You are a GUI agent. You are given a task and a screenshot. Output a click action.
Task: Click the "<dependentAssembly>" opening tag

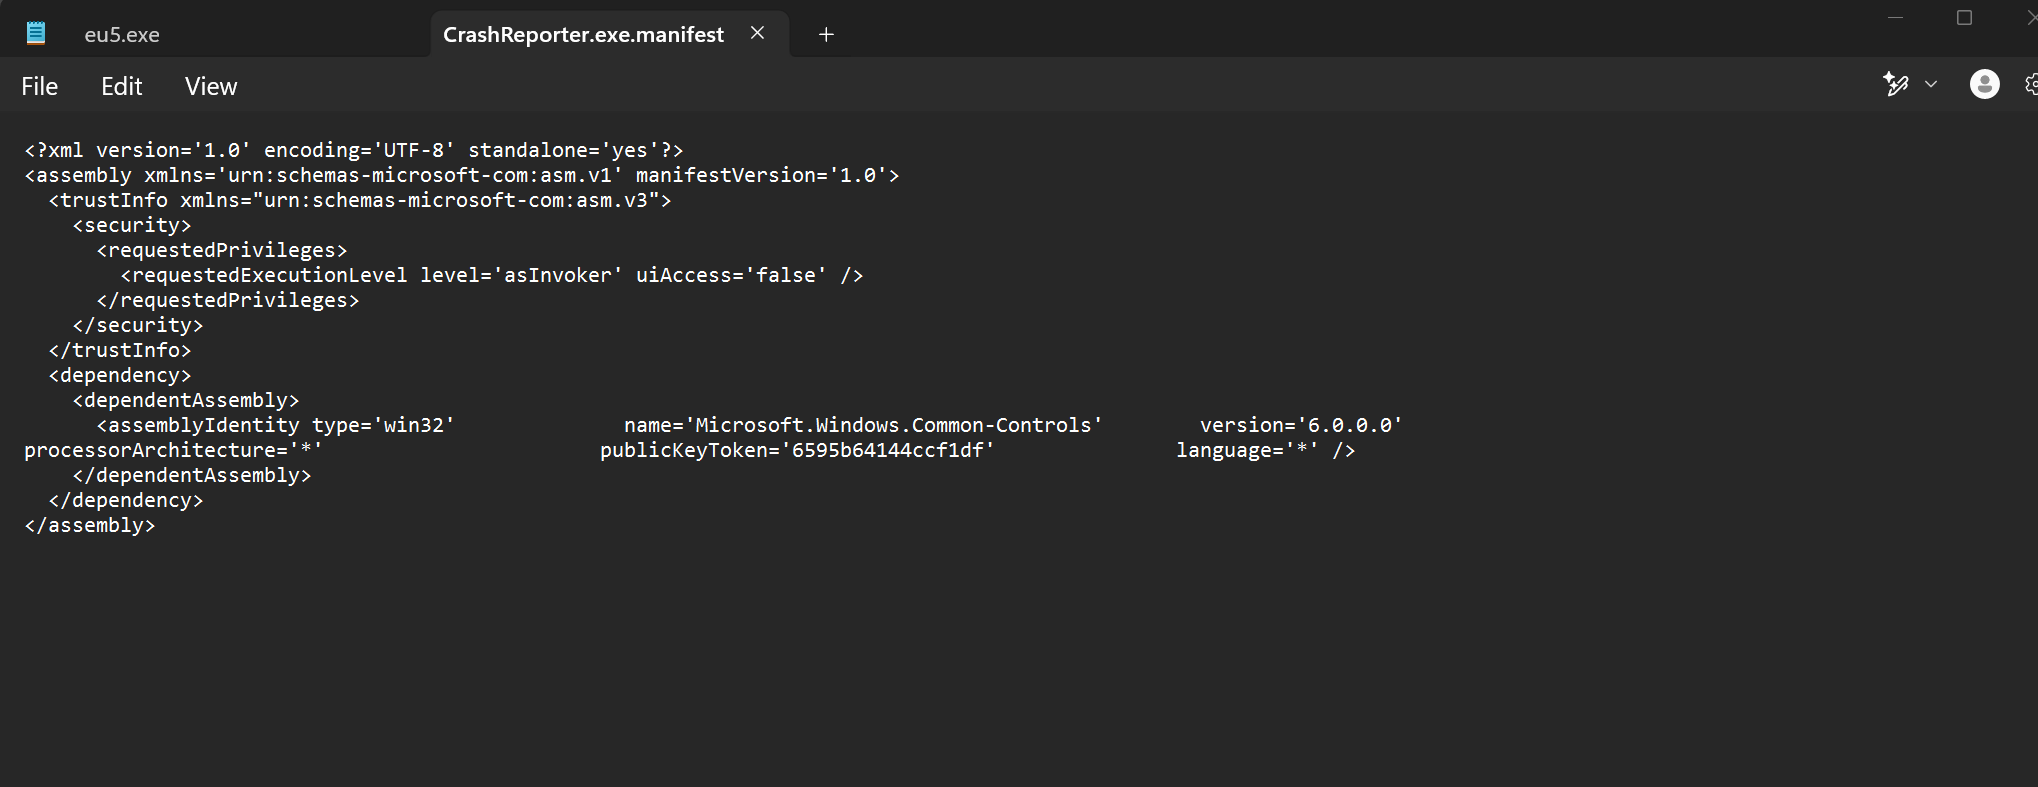186,400
